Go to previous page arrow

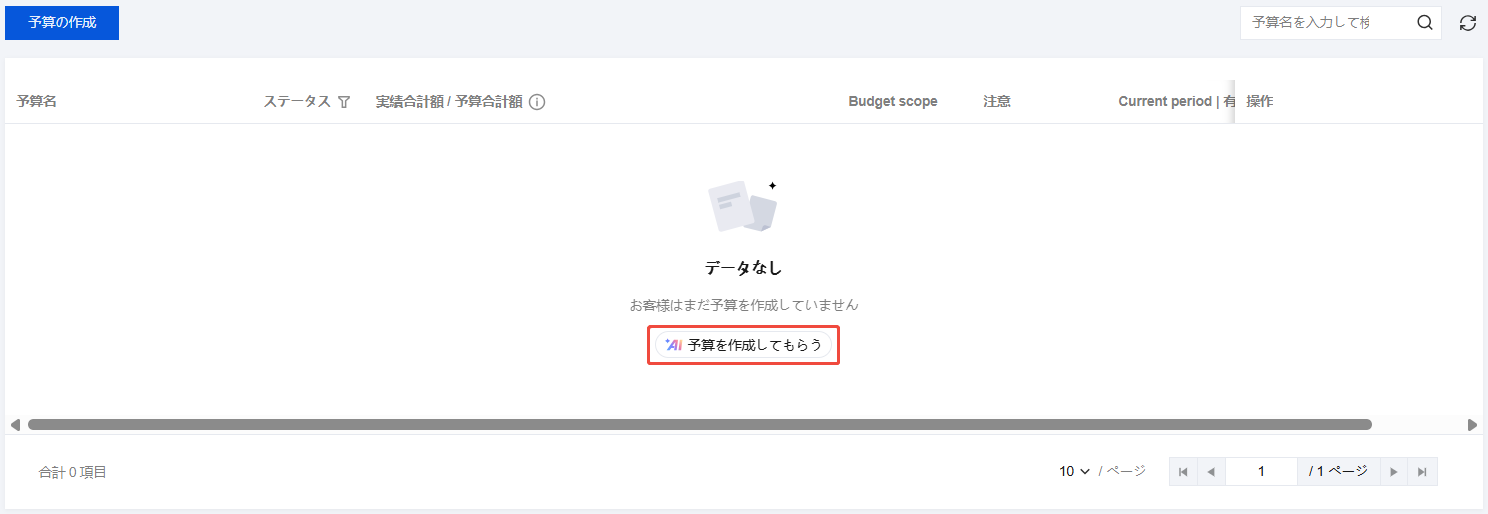(x=1210, y=471)
